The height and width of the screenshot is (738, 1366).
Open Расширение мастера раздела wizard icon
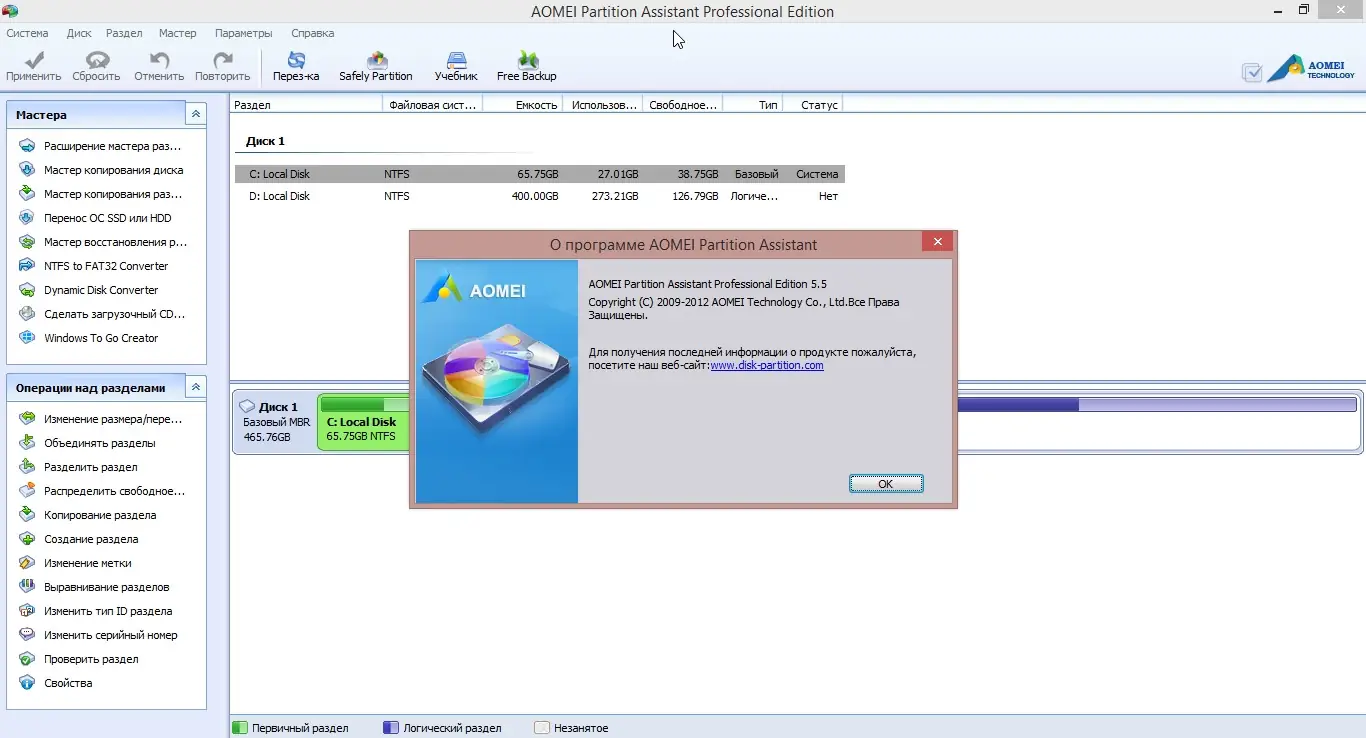coord(27,146)
